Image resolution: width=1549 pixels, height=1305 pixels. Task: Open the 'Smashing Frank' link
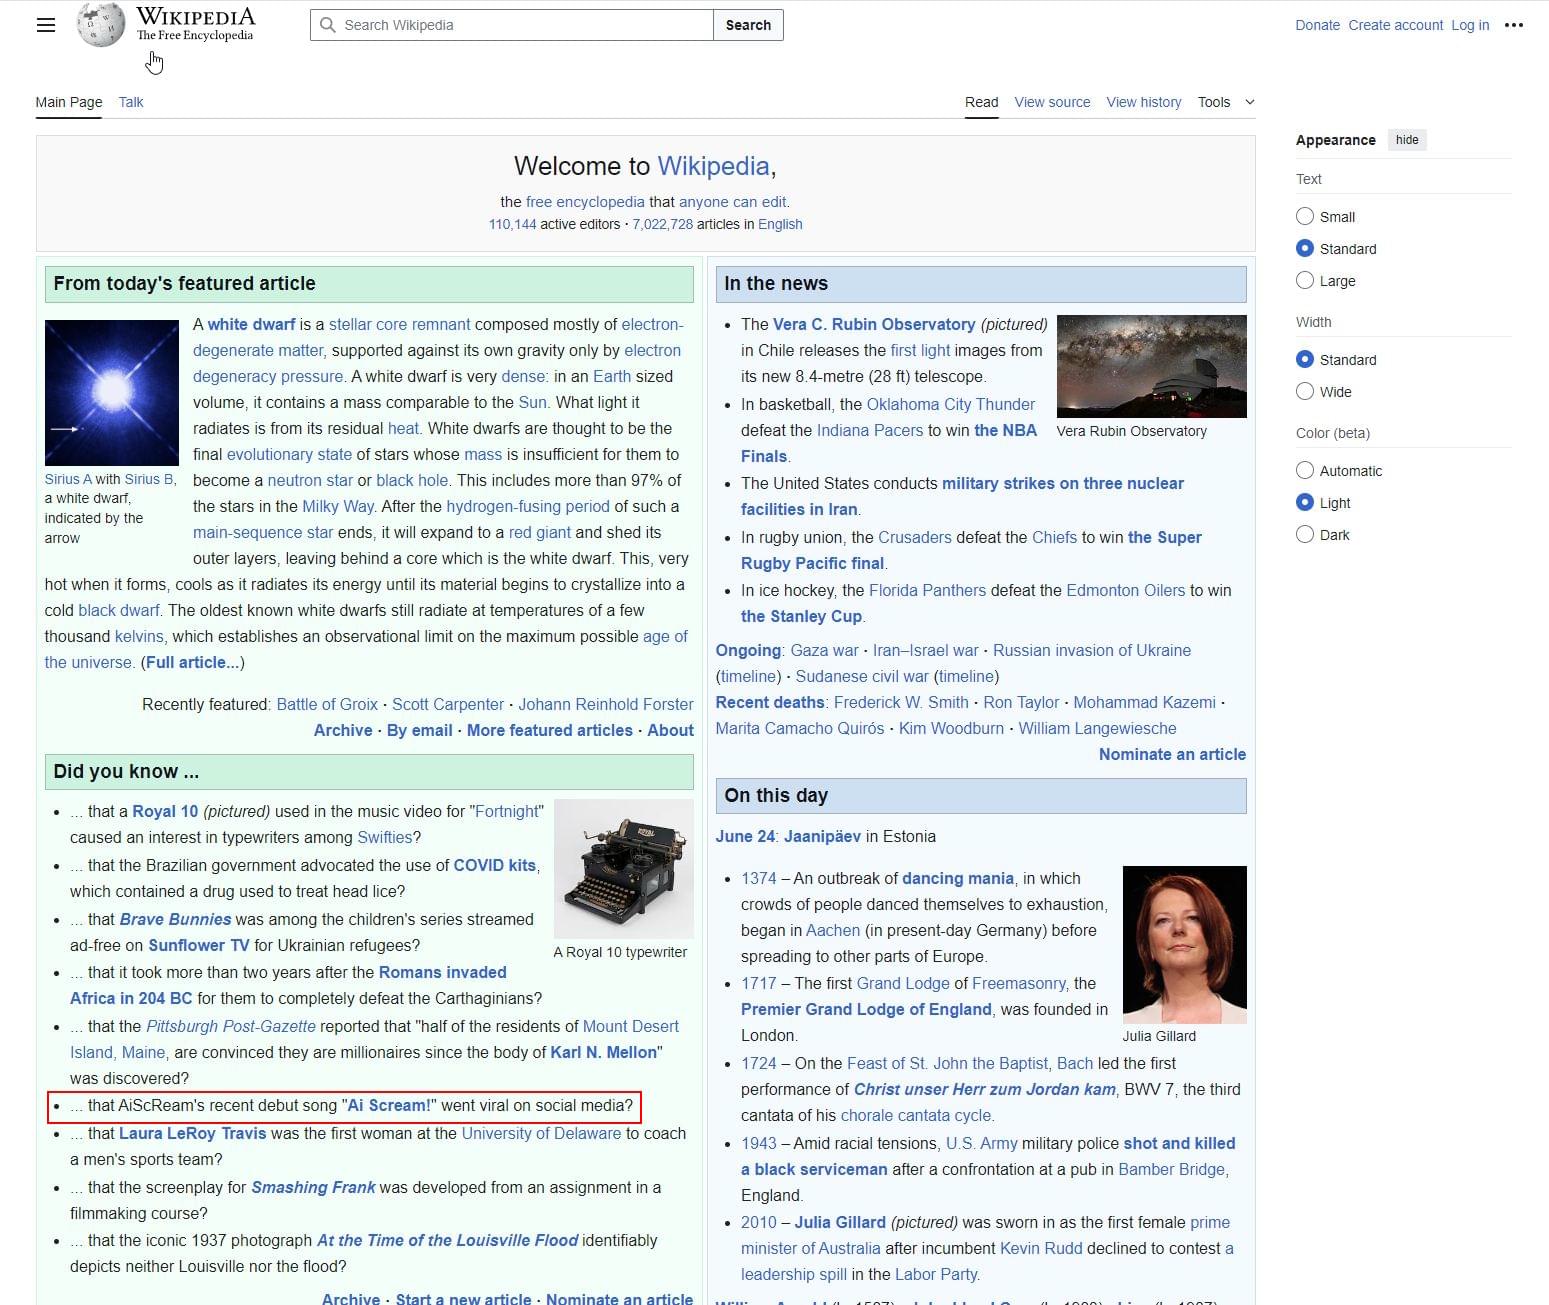click(313, 1187)
